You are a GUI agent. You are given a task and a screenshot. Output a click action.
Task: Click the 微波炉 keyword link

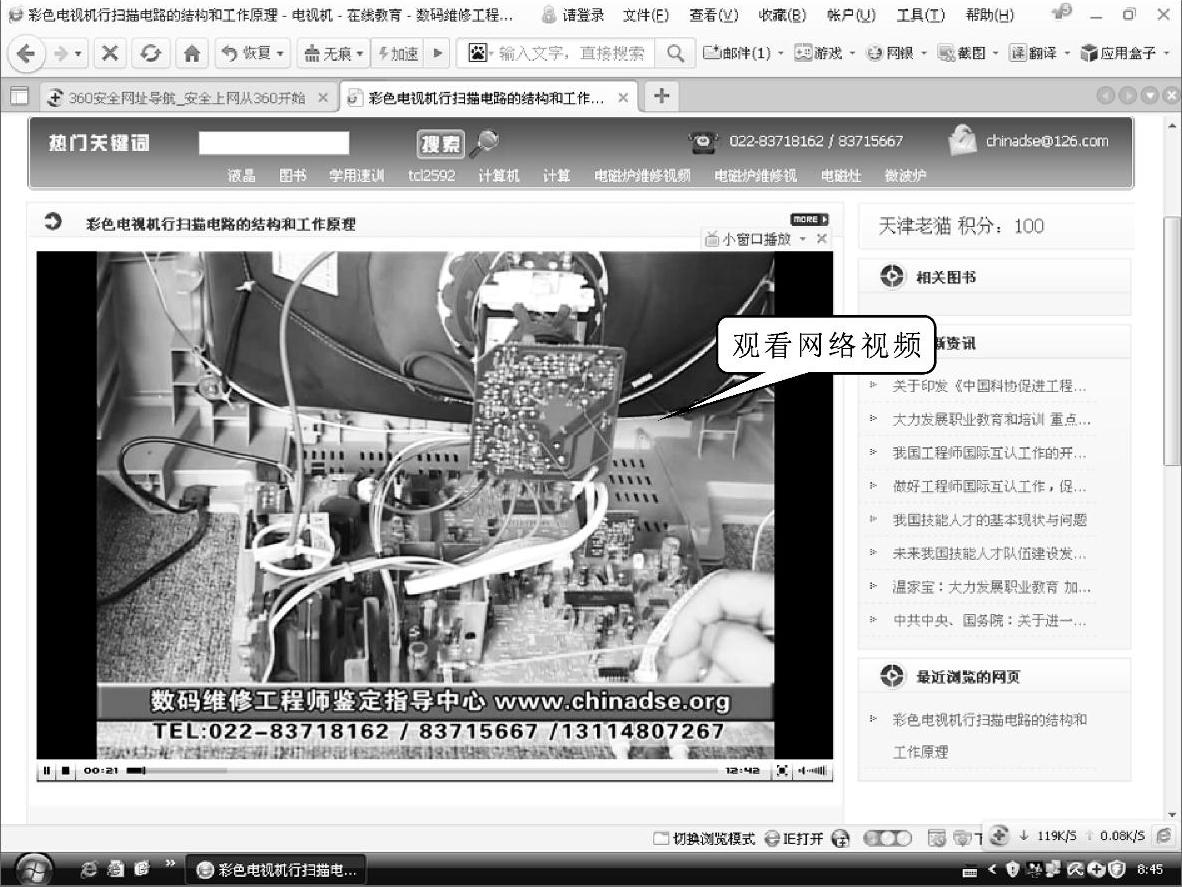pos(905,176)
